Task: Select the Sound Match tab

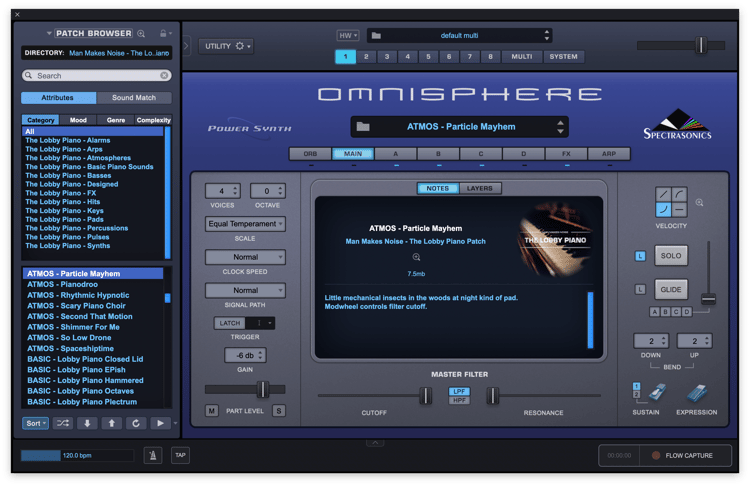Action: pos(134,98)
